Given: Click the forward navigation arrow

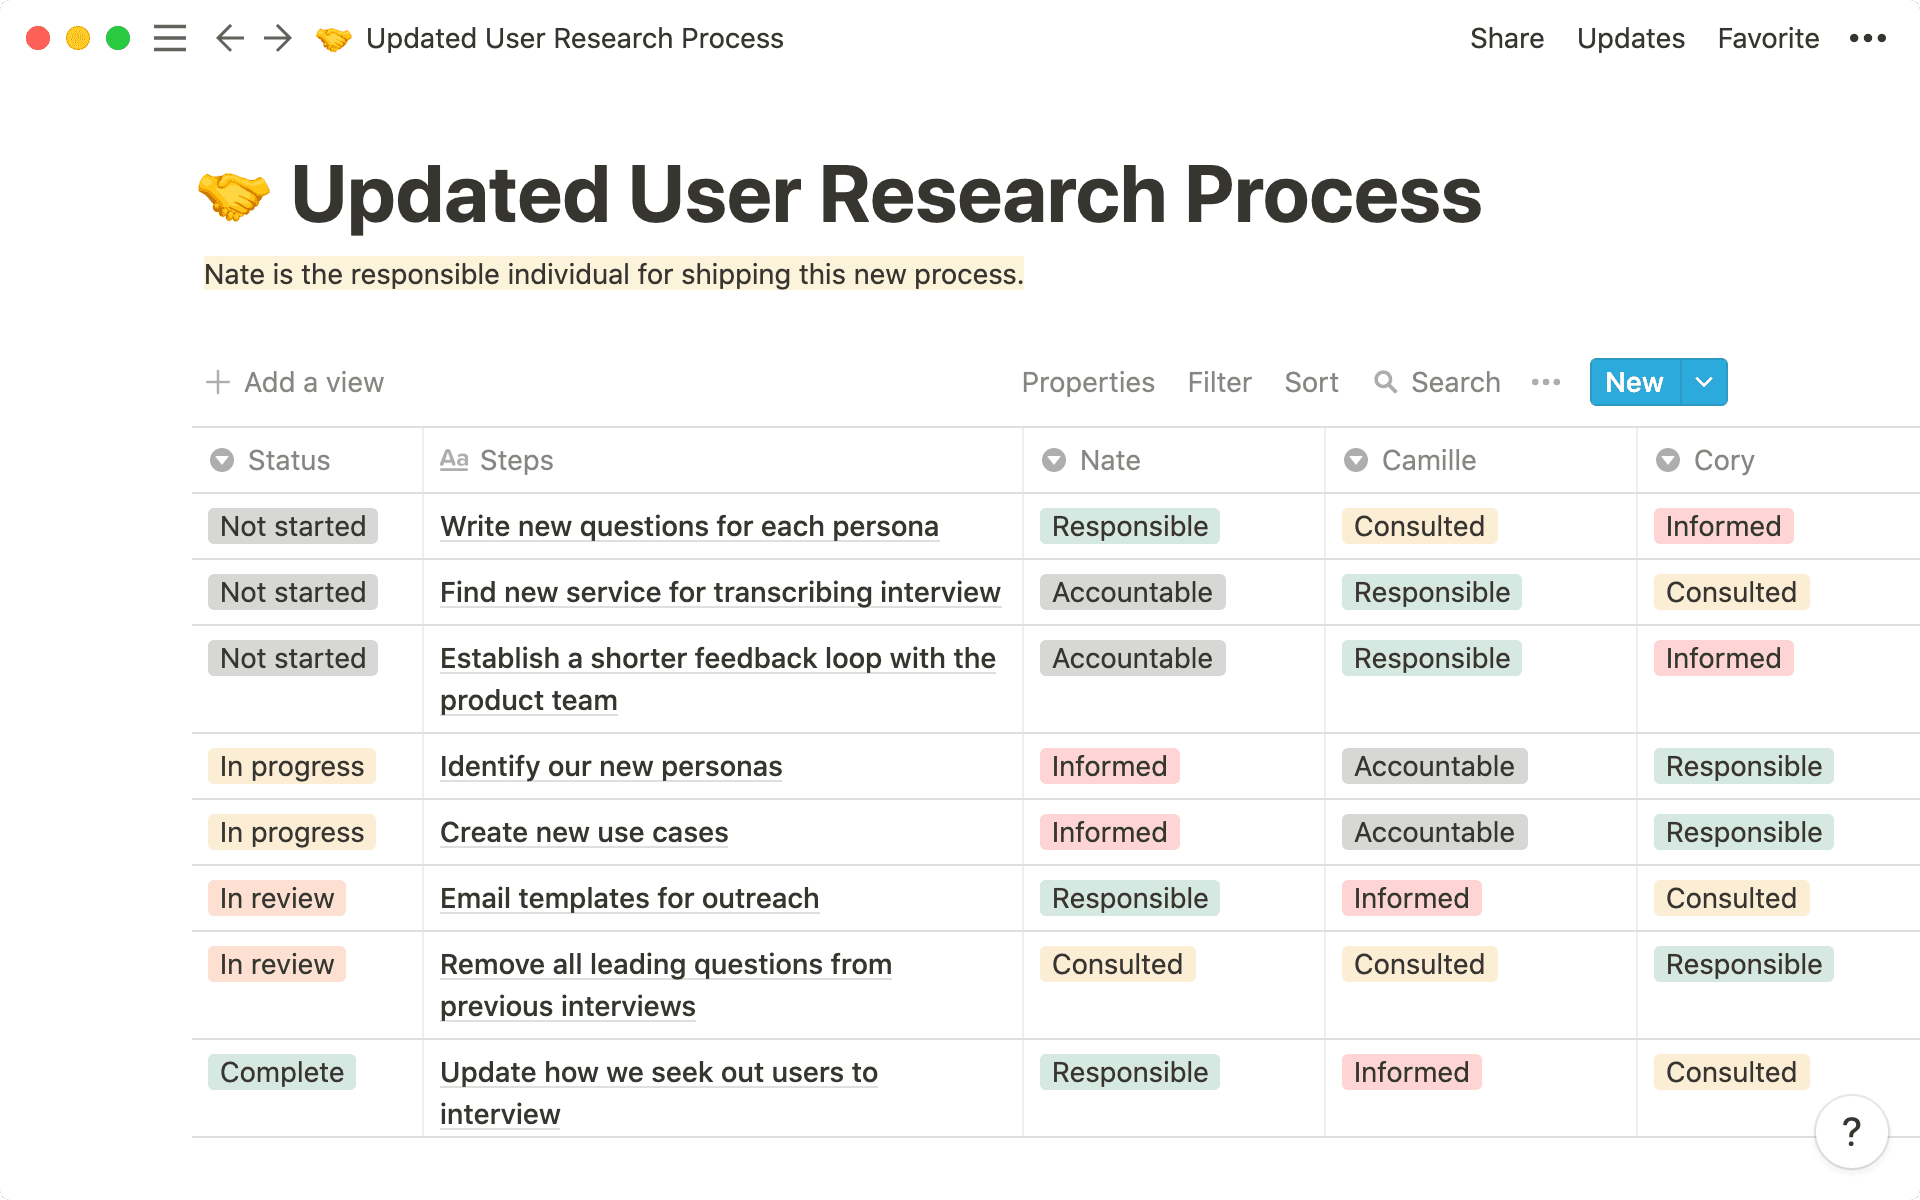Looking at the screenshot, I should [277, 38].
